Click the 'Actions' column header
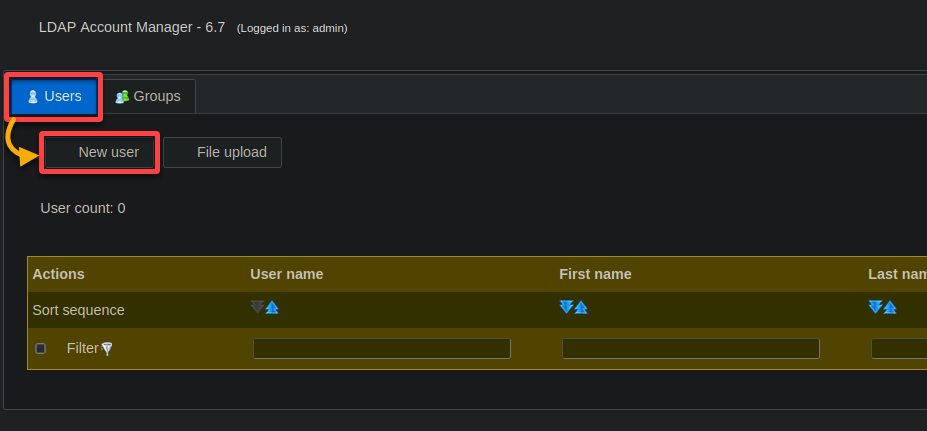Image resolution: width=927 pixels, height=431 pixels. pos(59,274)
